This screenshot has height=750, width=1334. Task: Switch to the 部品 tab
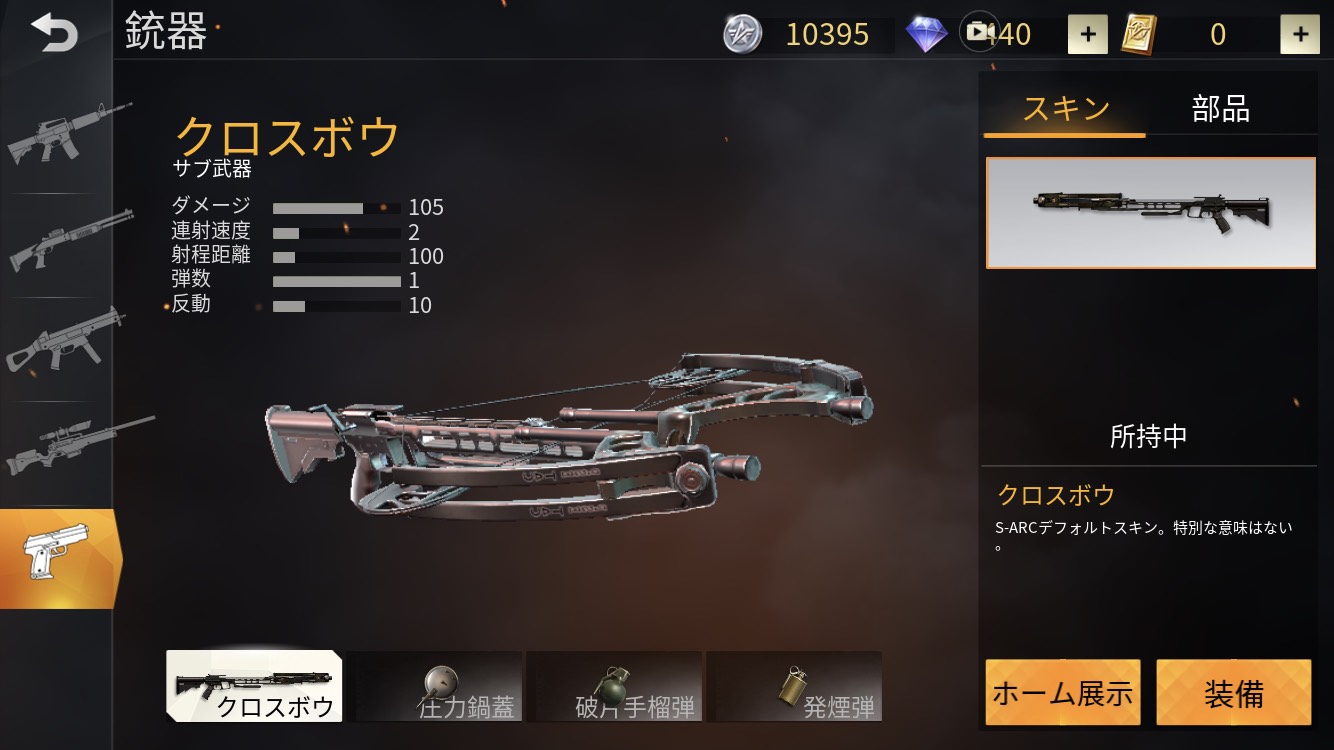(1221, 109)
